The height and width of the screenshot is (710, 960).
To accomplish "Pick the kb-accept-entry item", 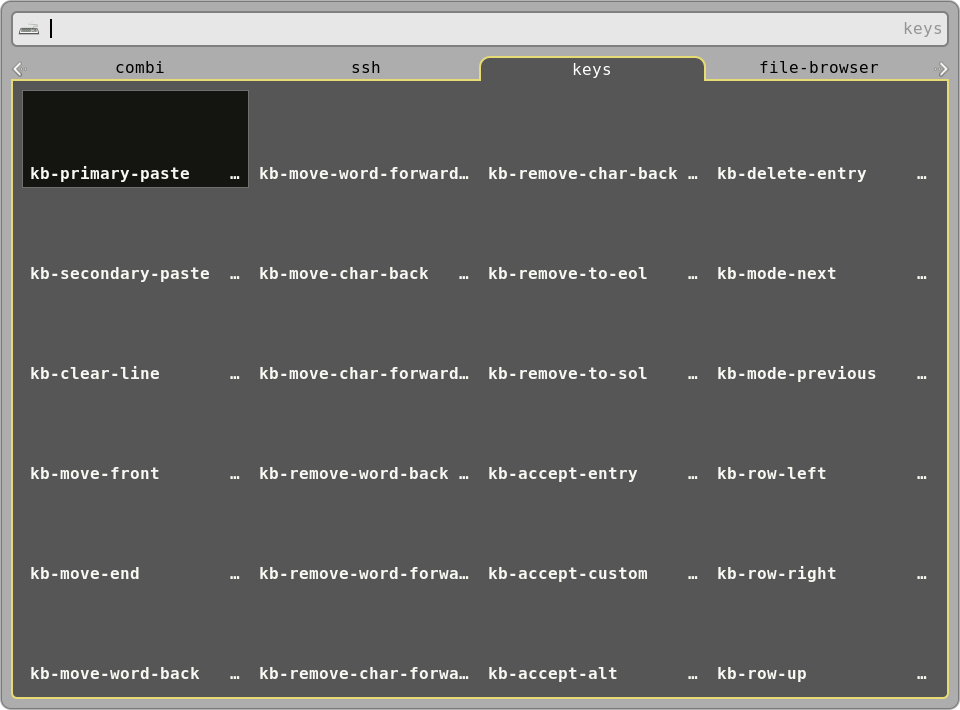I will 593,438.
